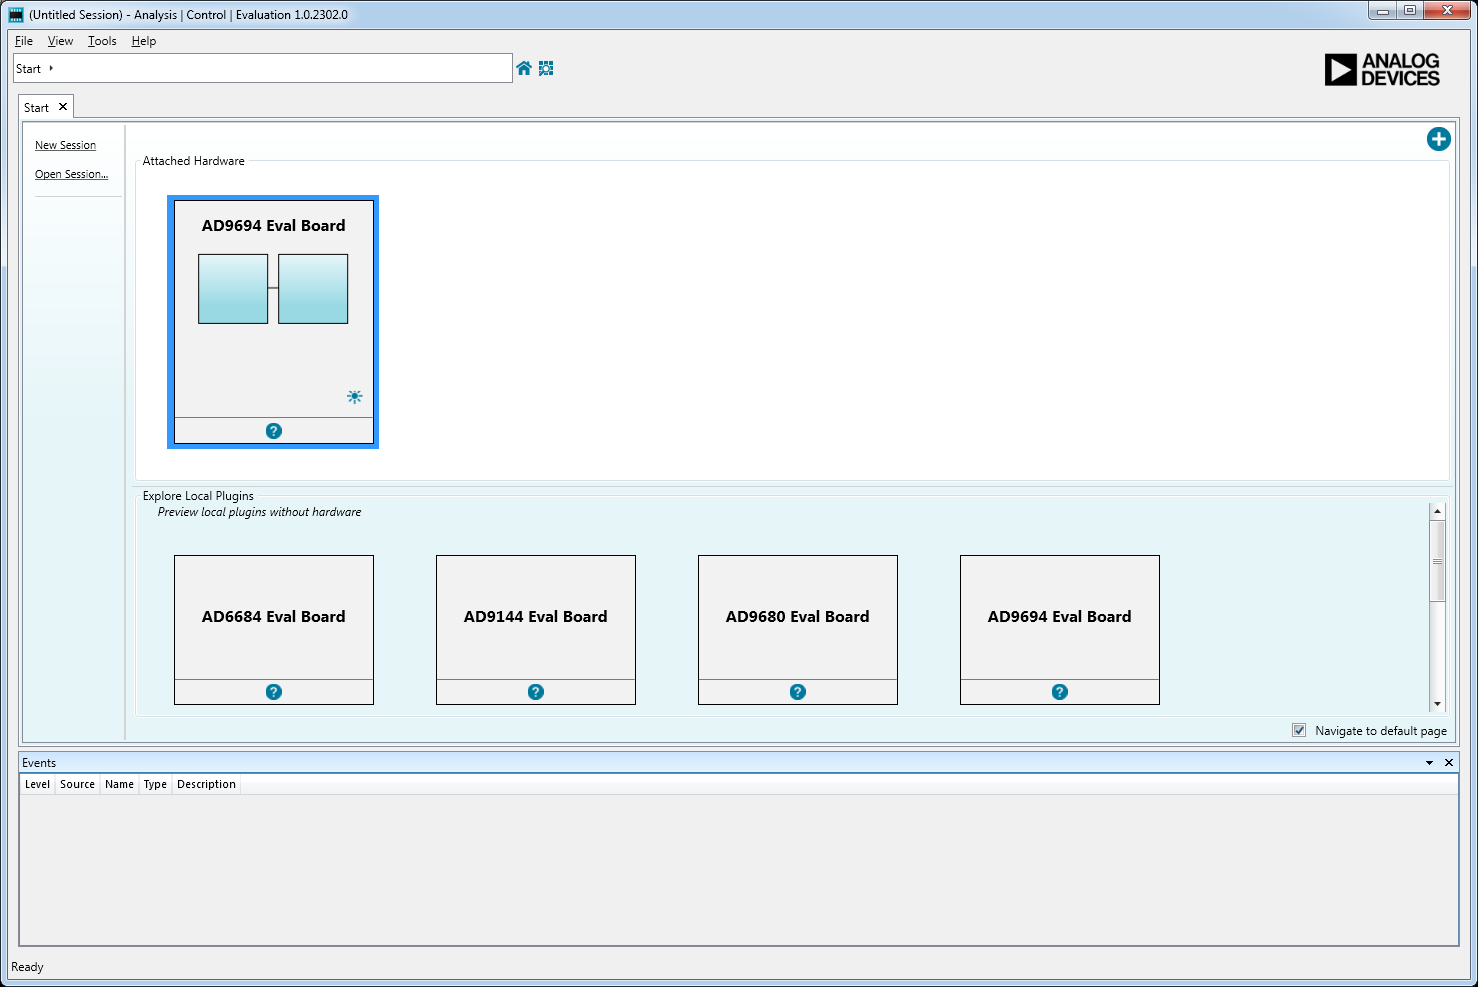Click the star icon on attached AD9694 board

click(354, 397)
